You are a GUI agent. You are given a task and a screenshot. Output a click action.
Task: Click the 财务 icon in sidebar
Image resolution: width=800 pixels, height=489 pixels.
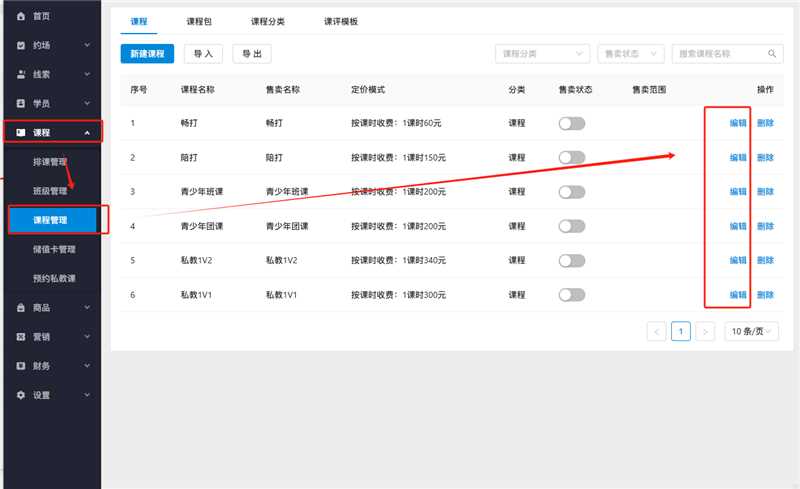coord(21,366)
